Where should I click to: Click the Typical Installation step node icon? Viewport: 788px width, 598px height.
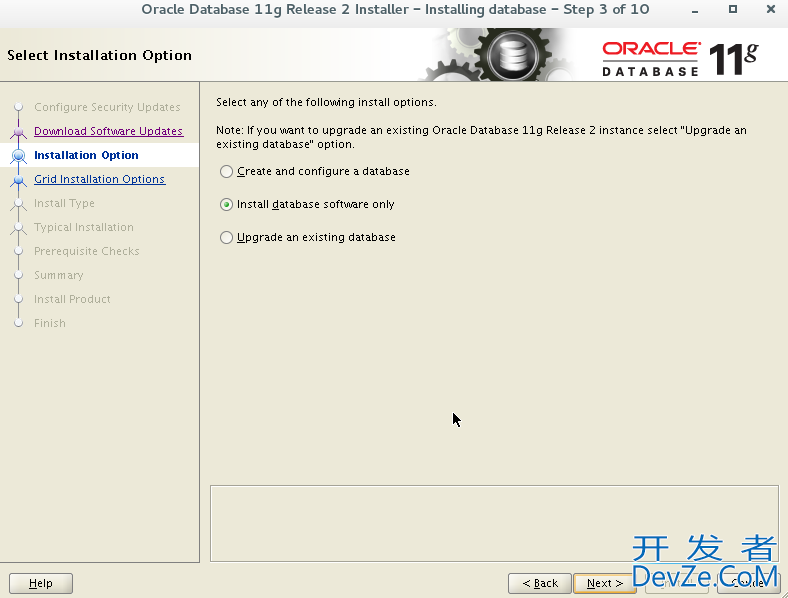click(x=19, y=228)
